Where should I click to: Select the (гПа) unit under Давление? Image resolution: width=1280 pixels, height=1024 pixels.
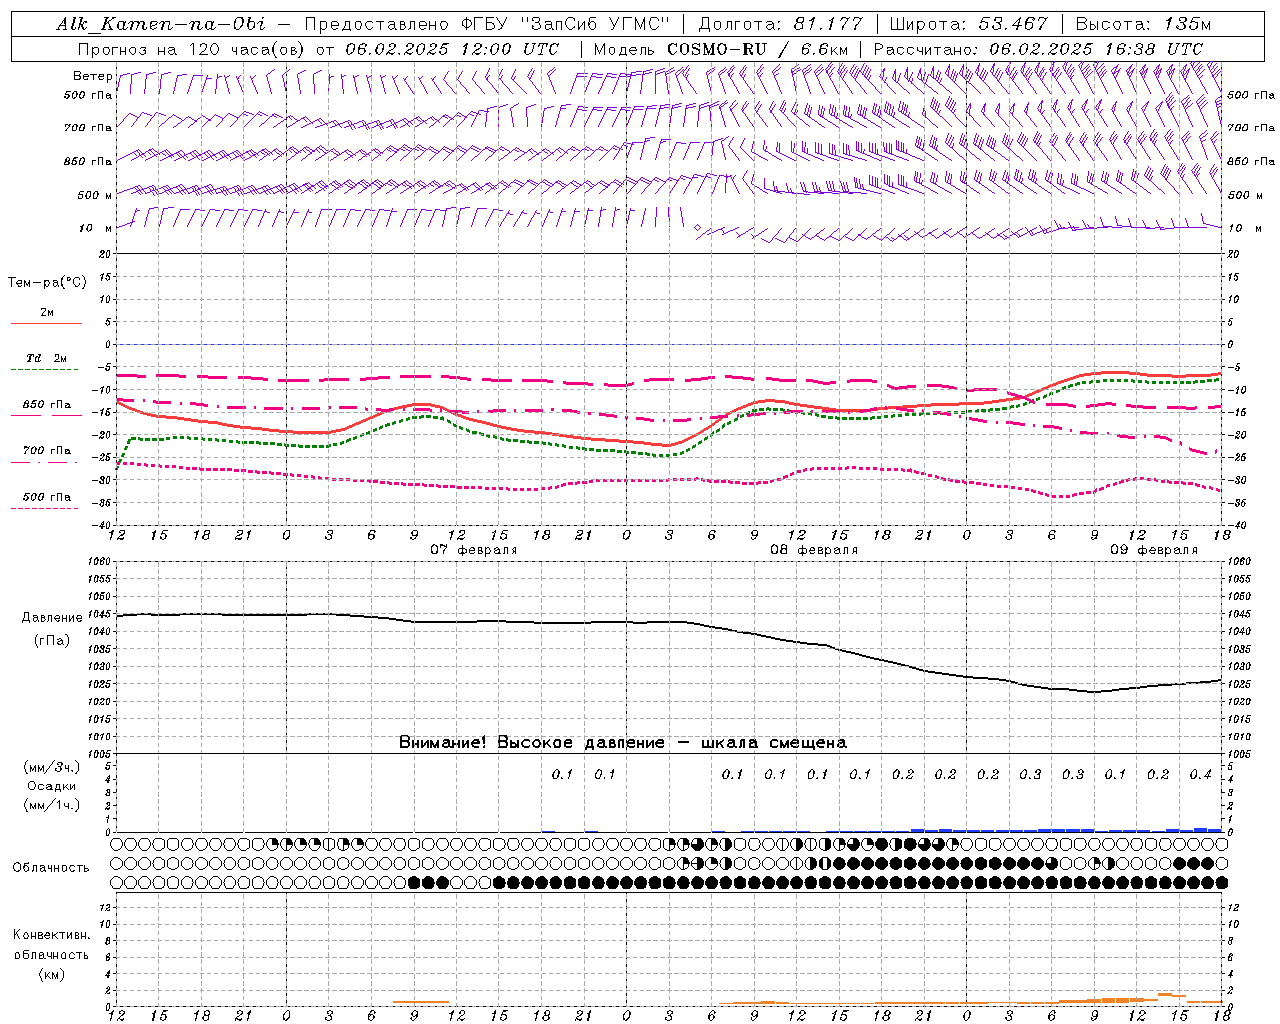point(51,640)
